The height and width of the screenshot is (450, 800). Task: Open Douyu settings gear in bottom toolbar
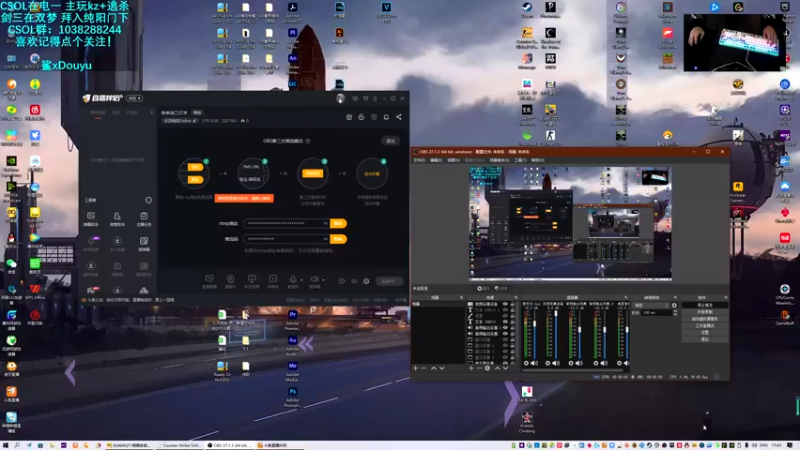(x=366, y=281)
